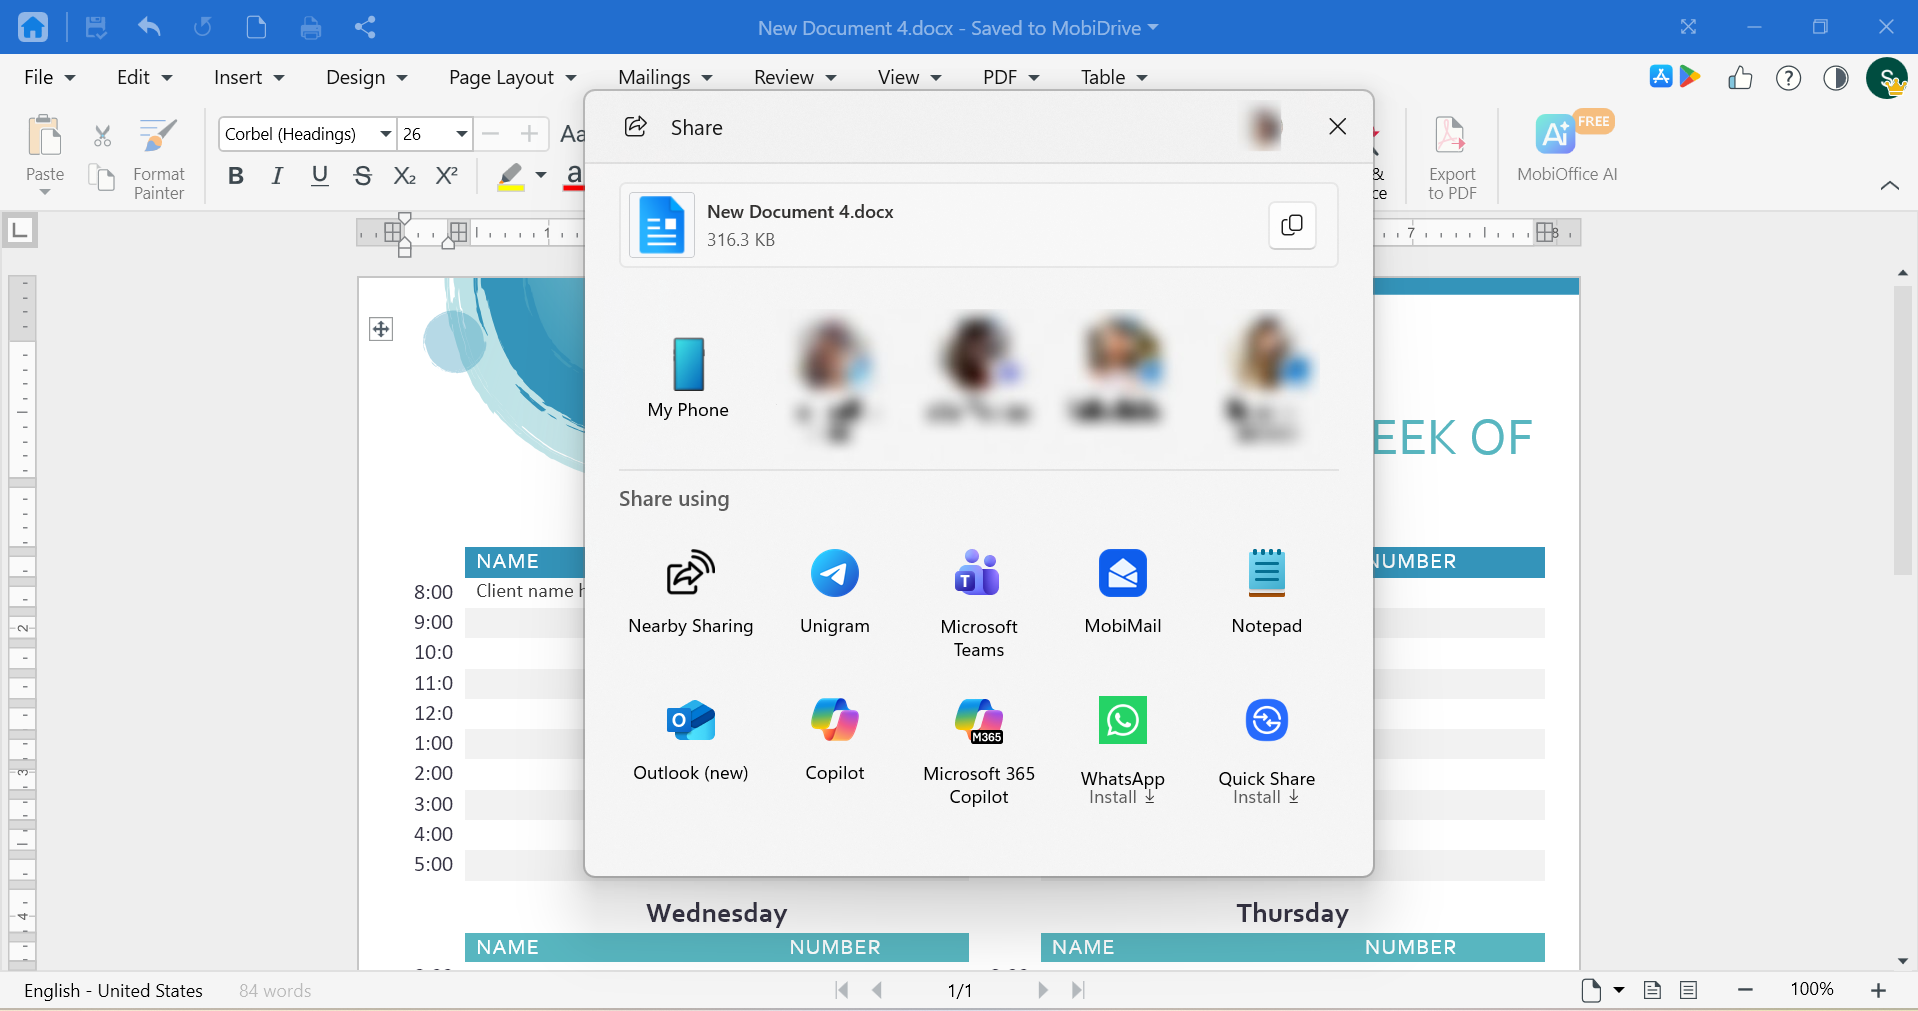
Task: Click the table move handle in document
Action: [381, 329]
